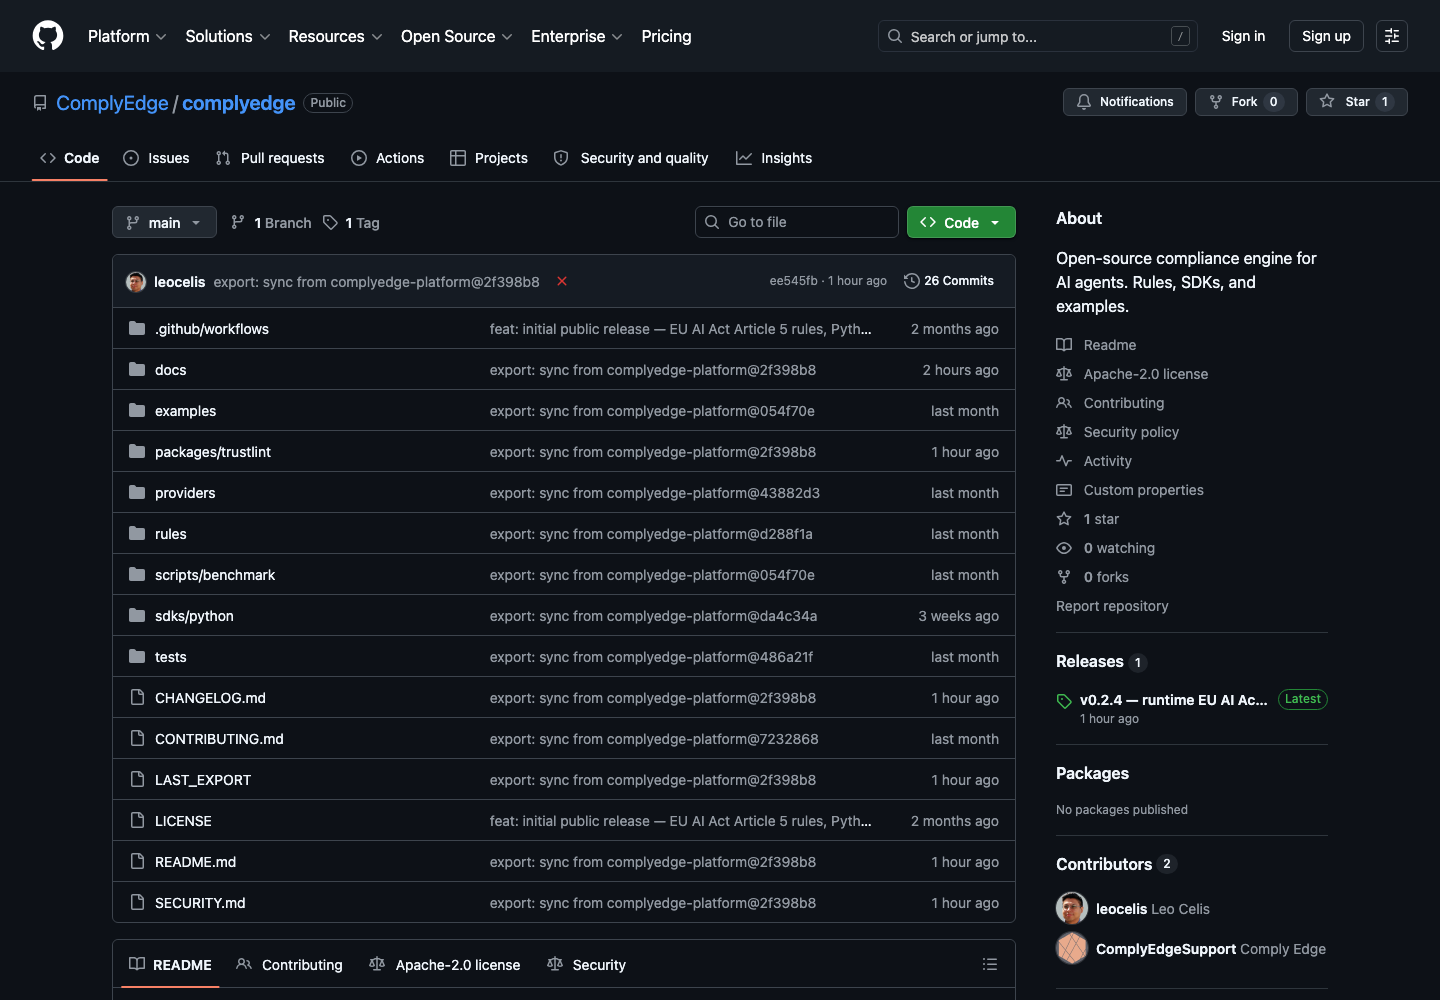
Task: Click the Sign up button
Action: tap(1326, 36)
